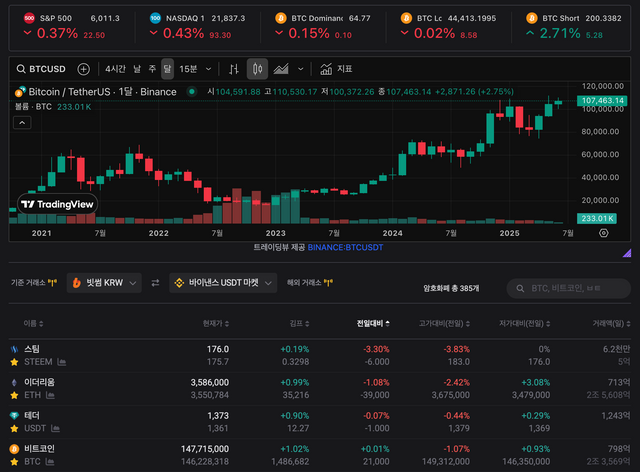
Task: Sort table by 김프 column
Action: pos(299,323)
